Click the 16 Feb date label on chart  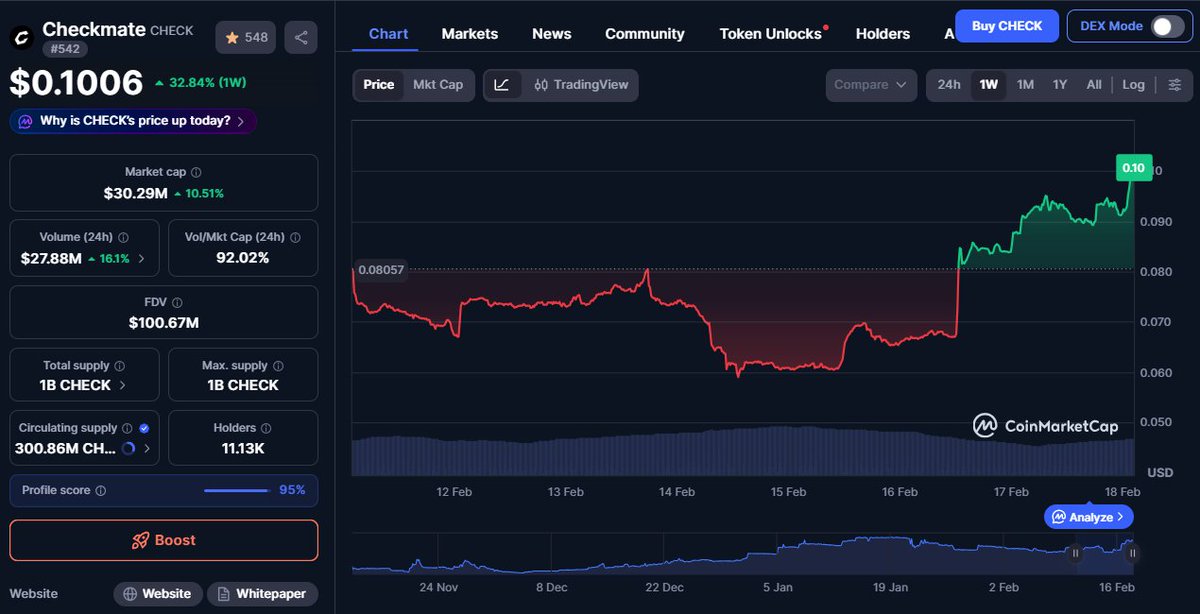900,492
